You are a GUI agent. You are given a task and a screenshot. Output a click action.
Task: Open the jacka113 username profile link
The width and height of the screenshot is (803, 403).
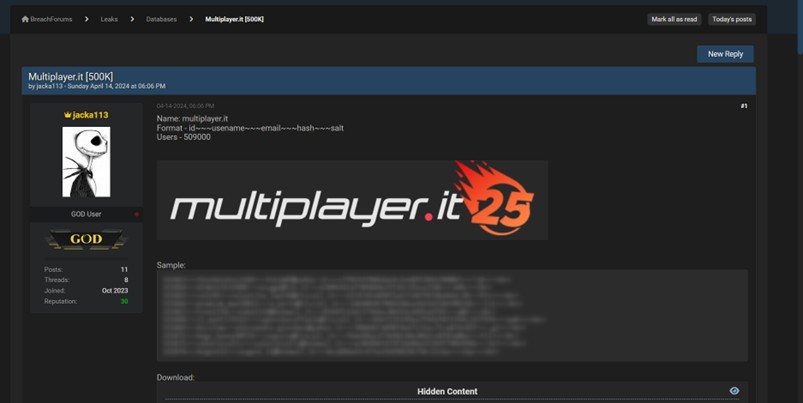[x=90, y=115]
